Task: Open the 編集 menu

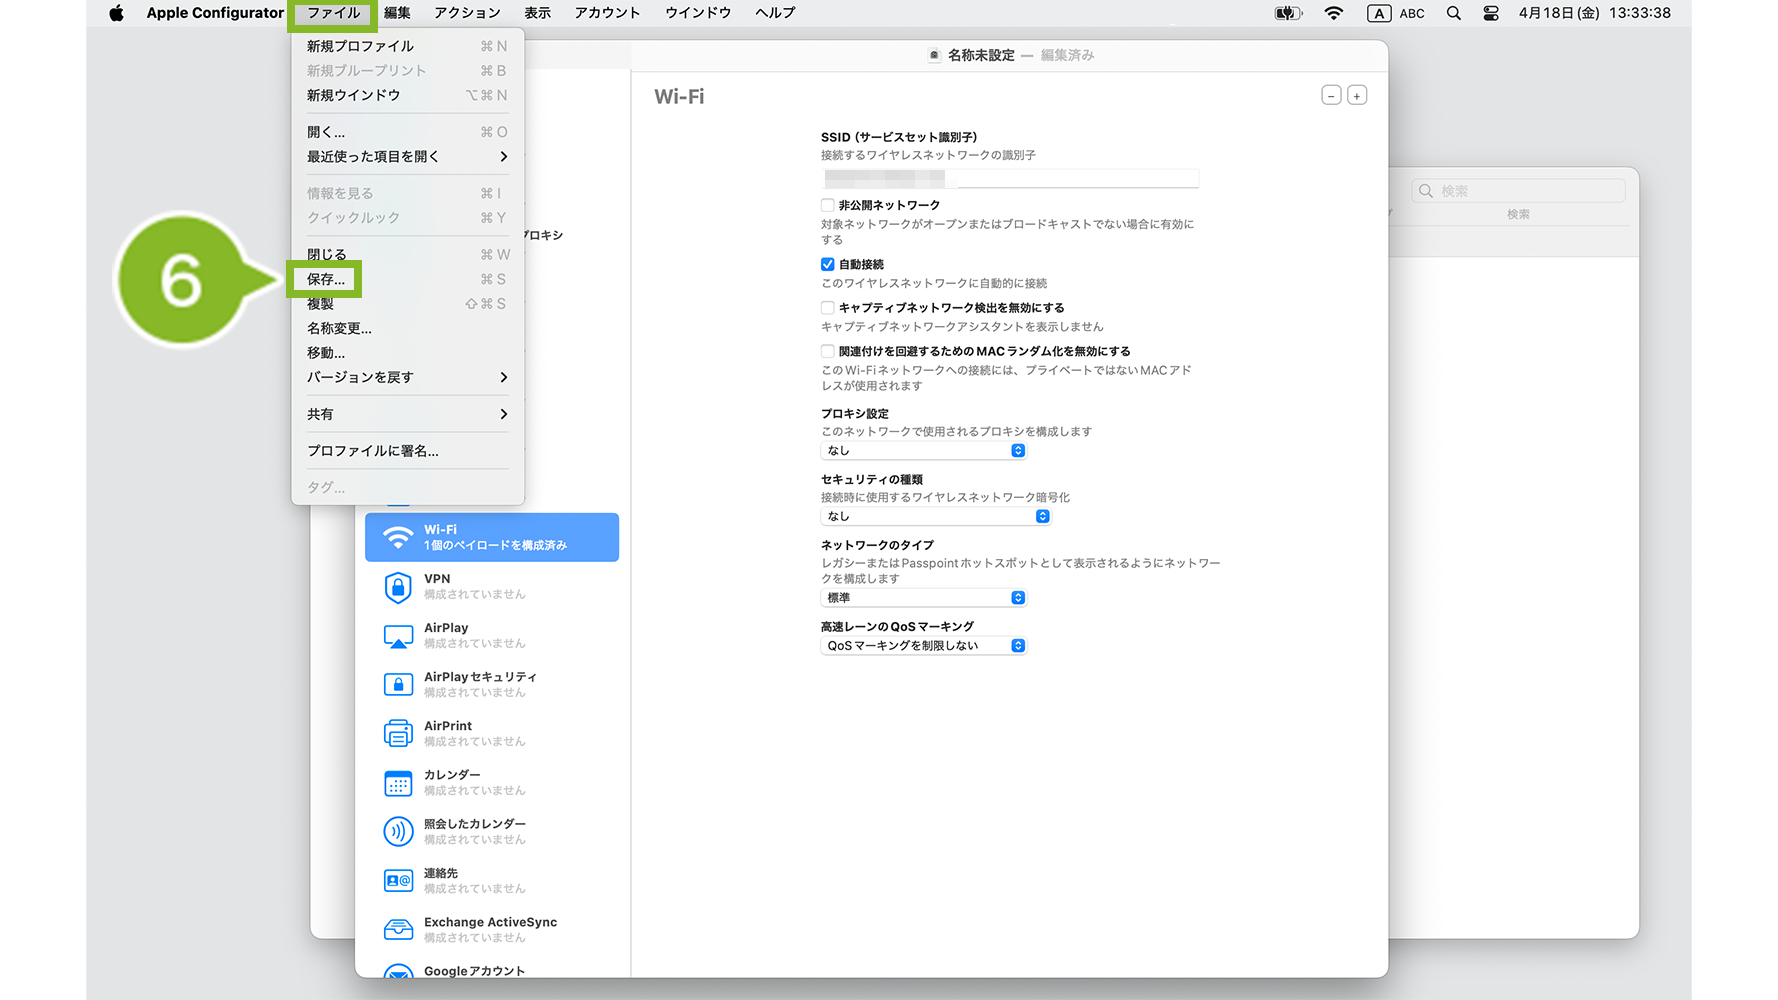Action: [x=397, y=13]
